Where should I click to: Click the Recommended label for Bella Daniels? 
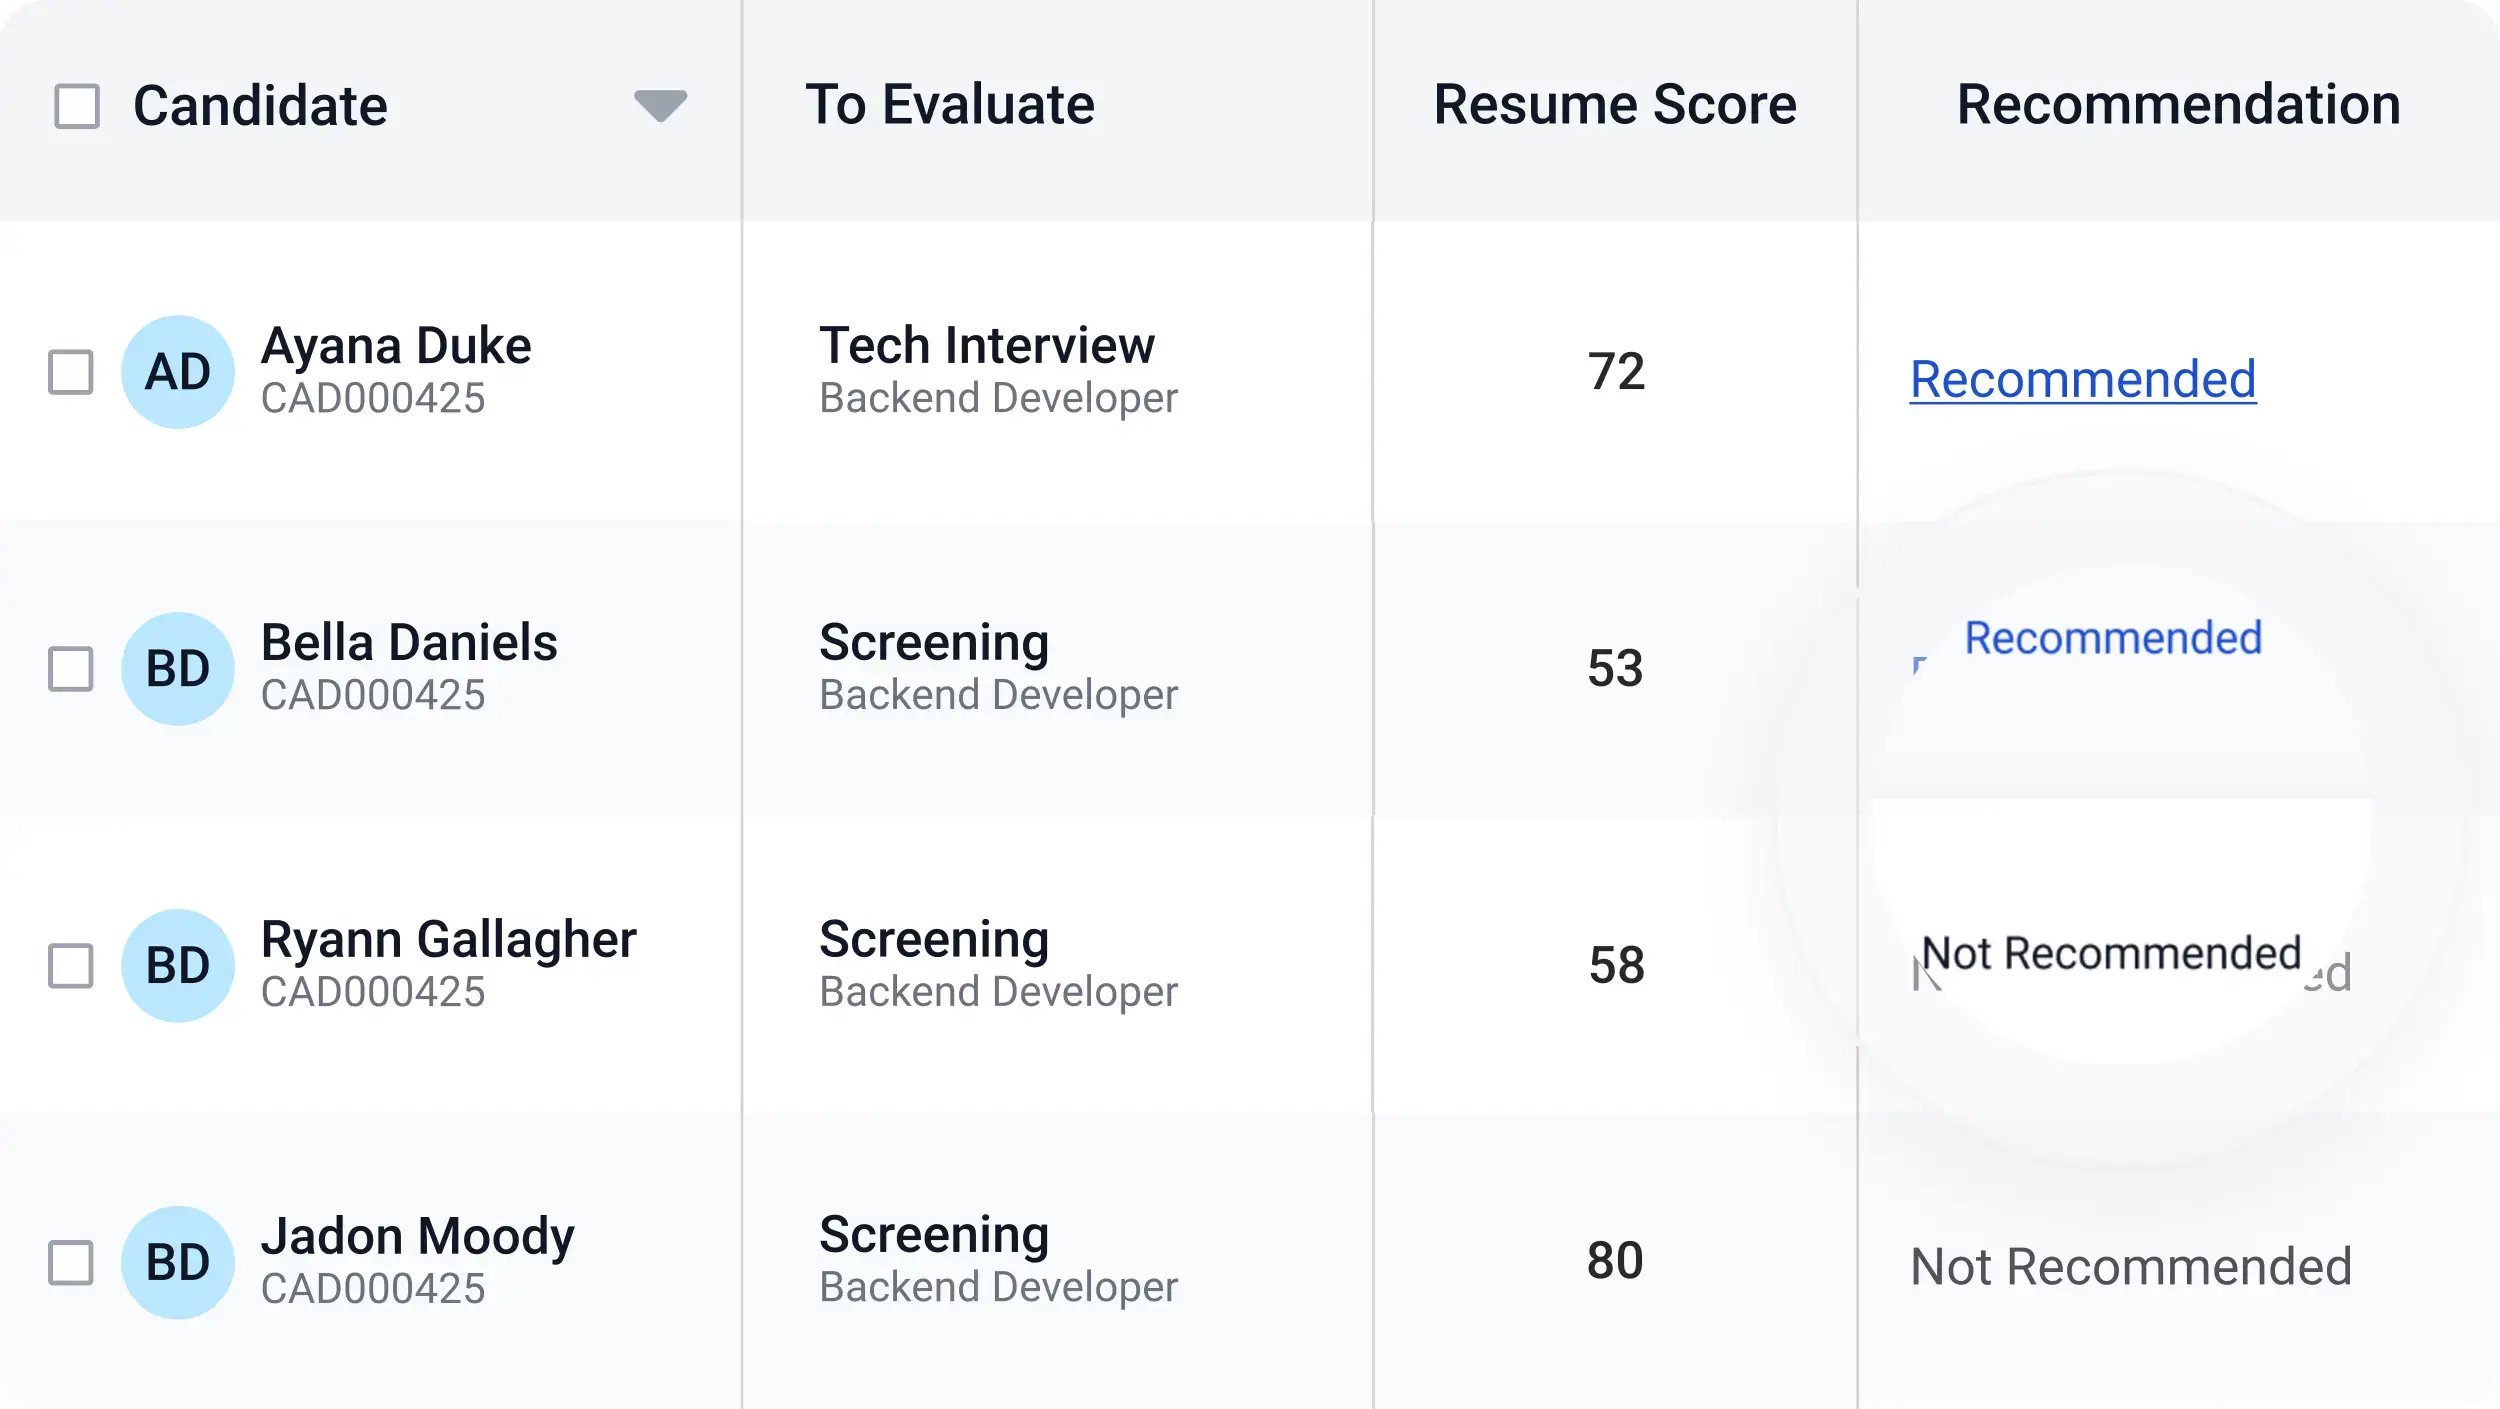[x=2112, y=637]
